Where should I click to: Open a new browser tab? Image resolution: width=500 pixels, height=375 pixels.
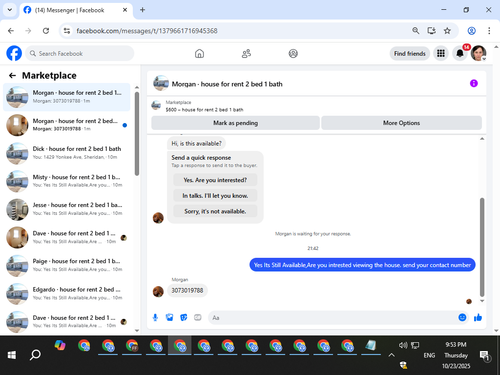pos(142,10)
